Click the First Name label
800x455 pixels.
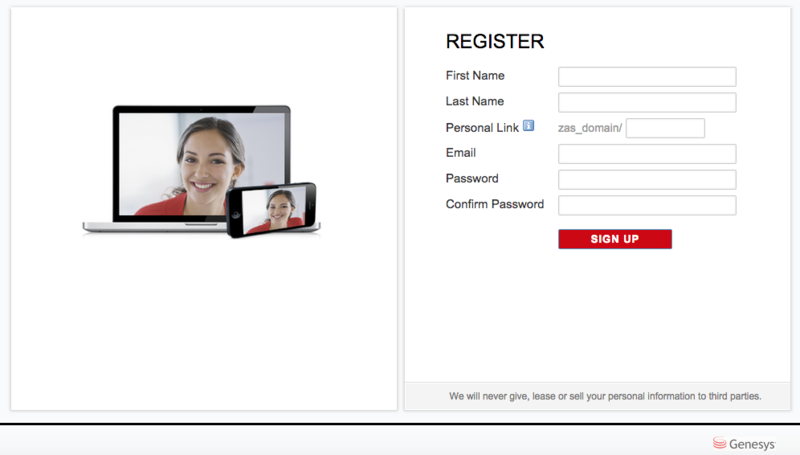pyautogui.click(x=475, y=75)
